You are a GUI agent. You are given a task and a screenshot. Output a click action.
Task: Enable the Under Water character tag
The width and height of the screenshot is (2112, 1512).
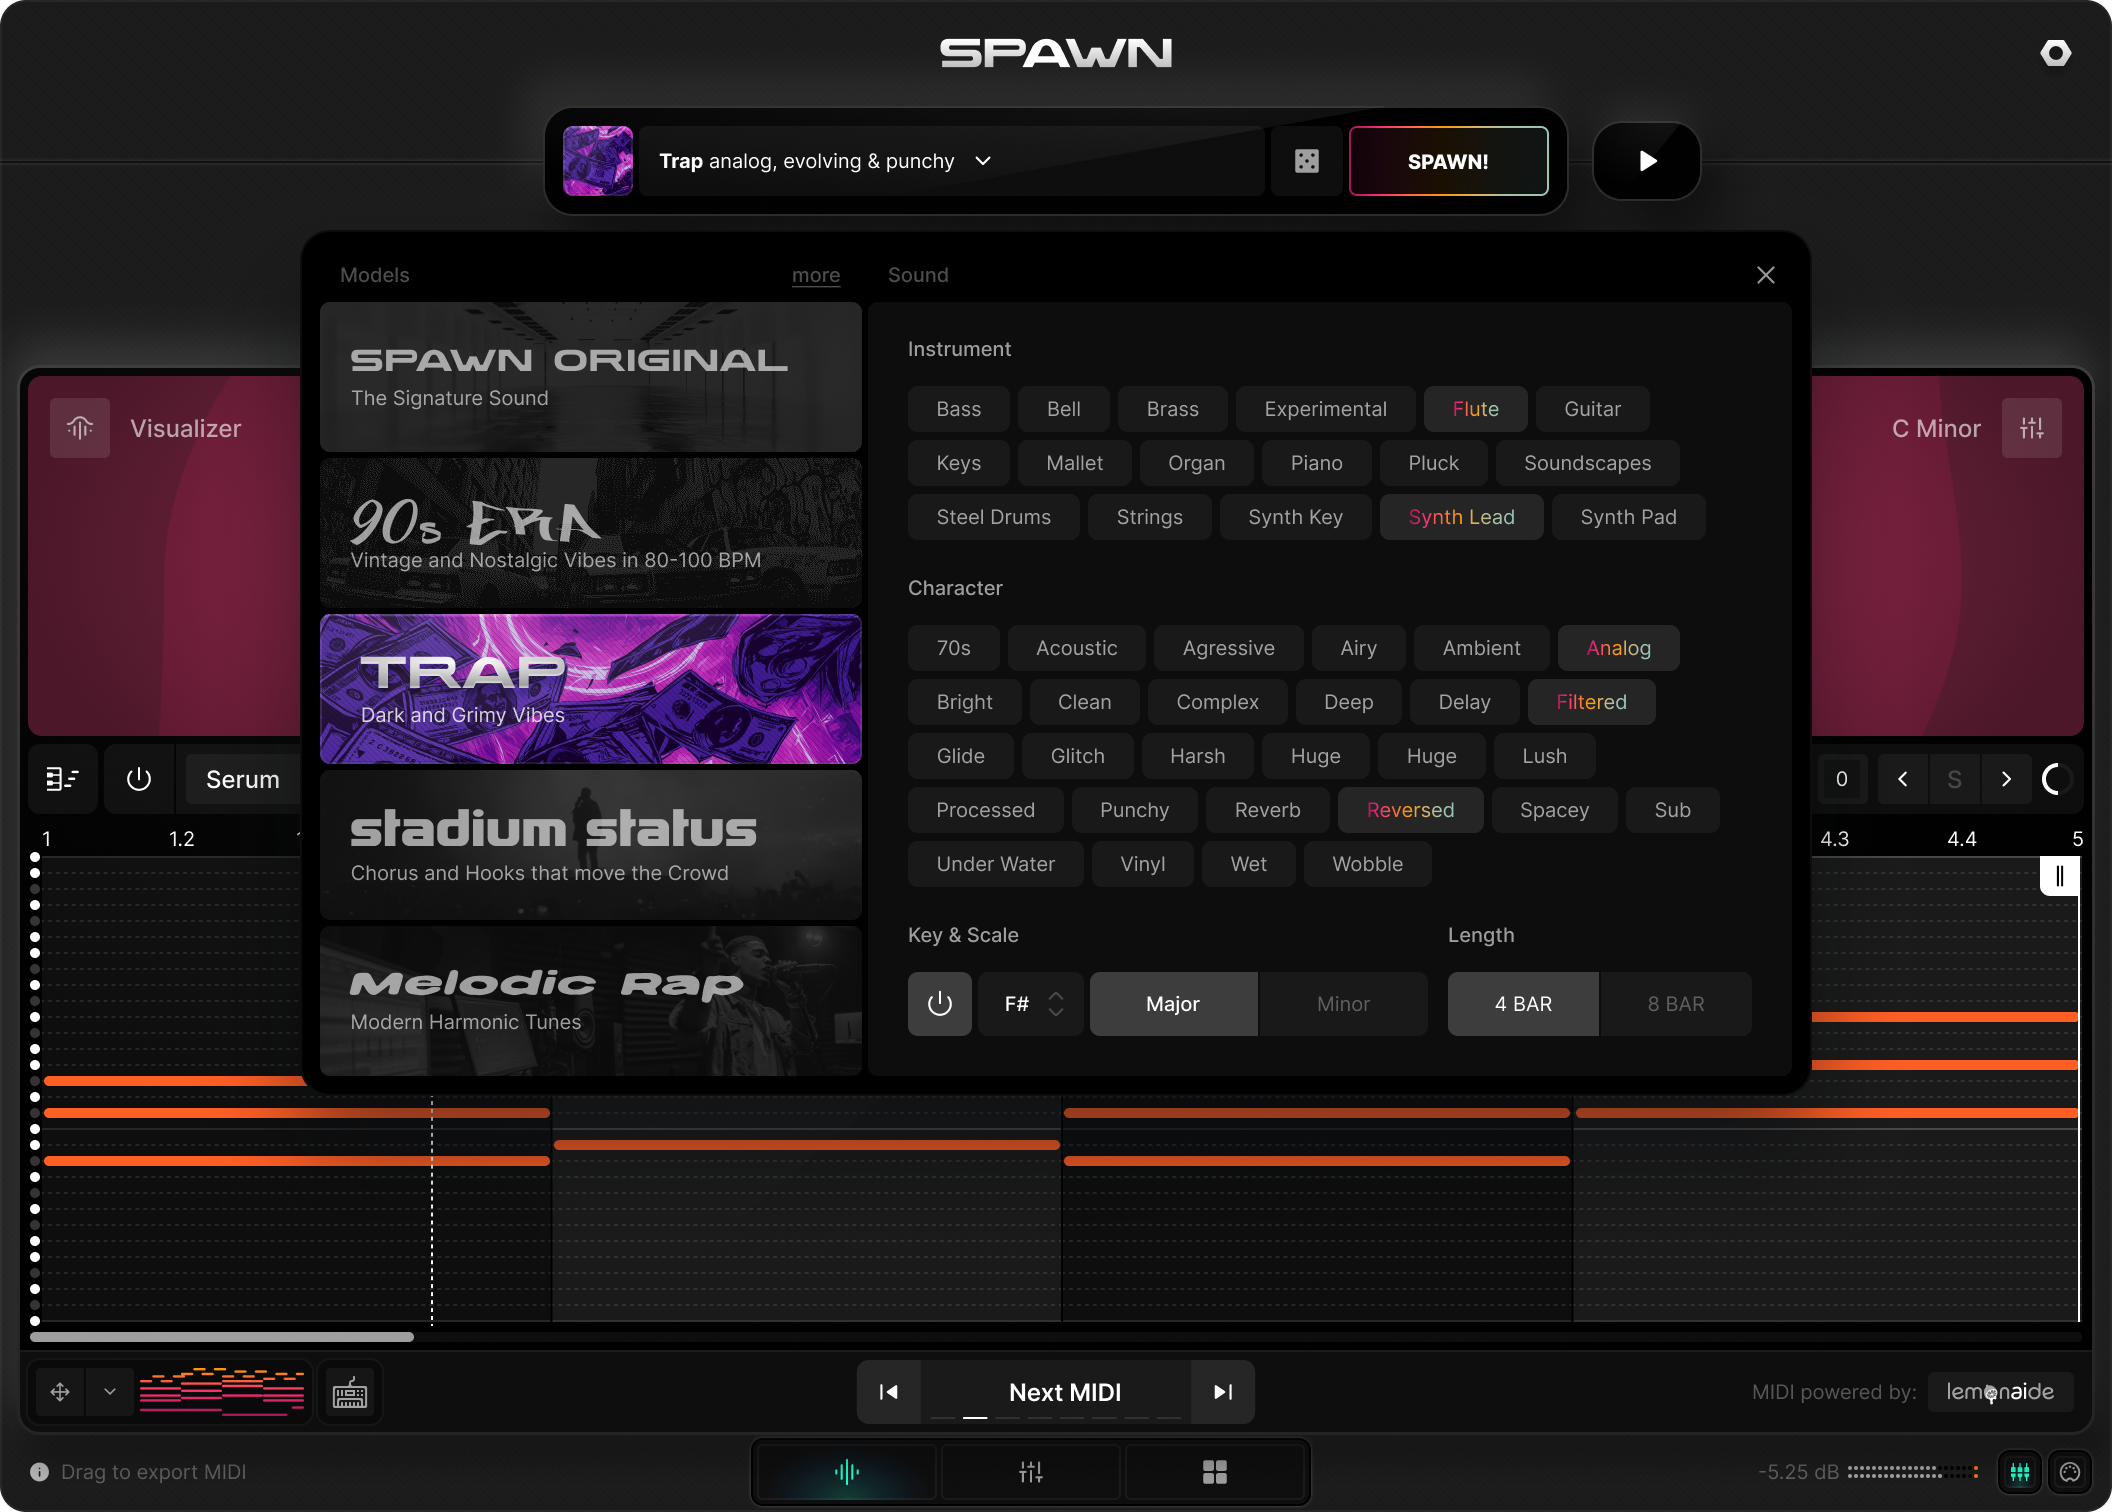pyautogui.click(x=995, y=864)
